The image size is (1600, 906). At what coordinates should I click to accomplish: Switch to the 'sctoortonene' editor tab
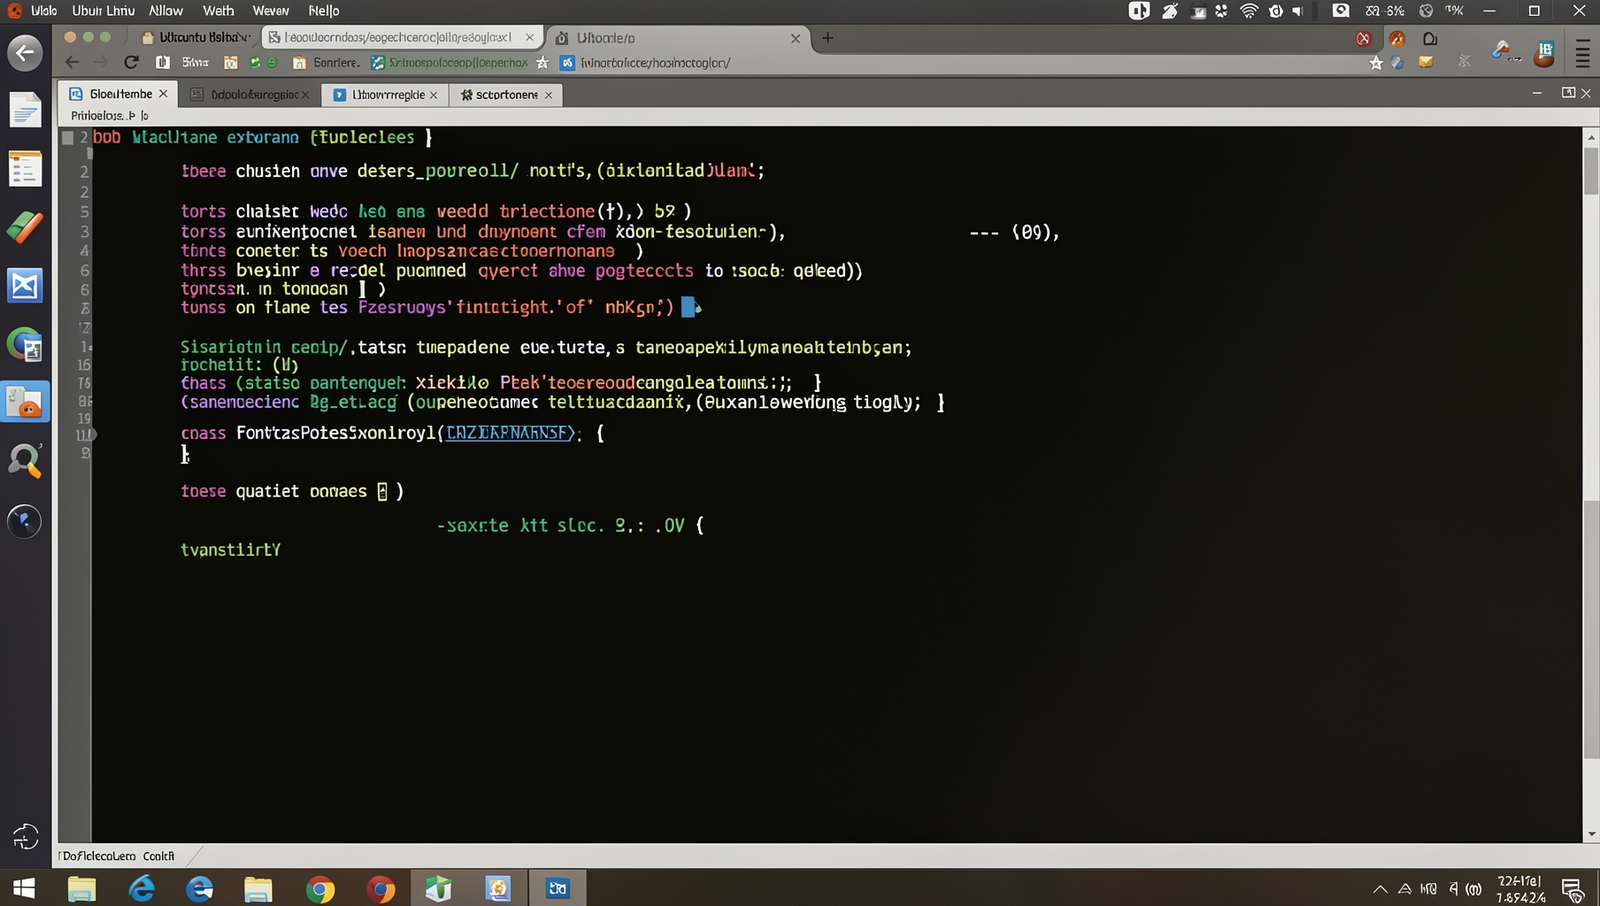[506, 95]
